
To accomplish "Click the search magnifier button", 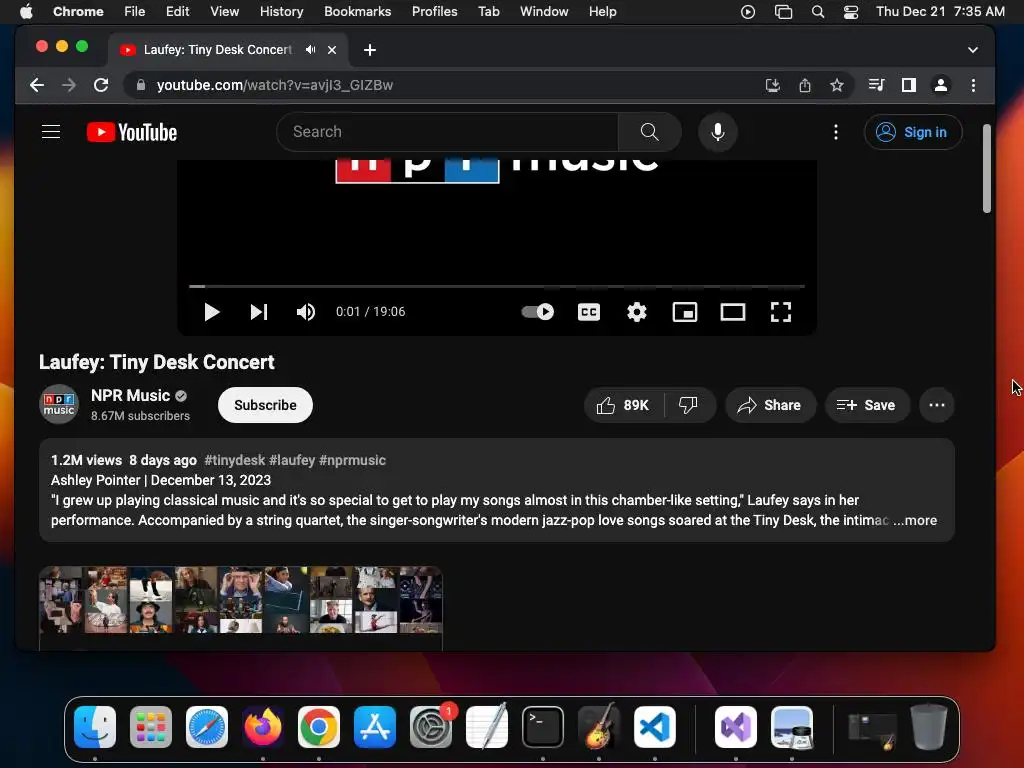I will pyautogui.click(x=649, y=132).
